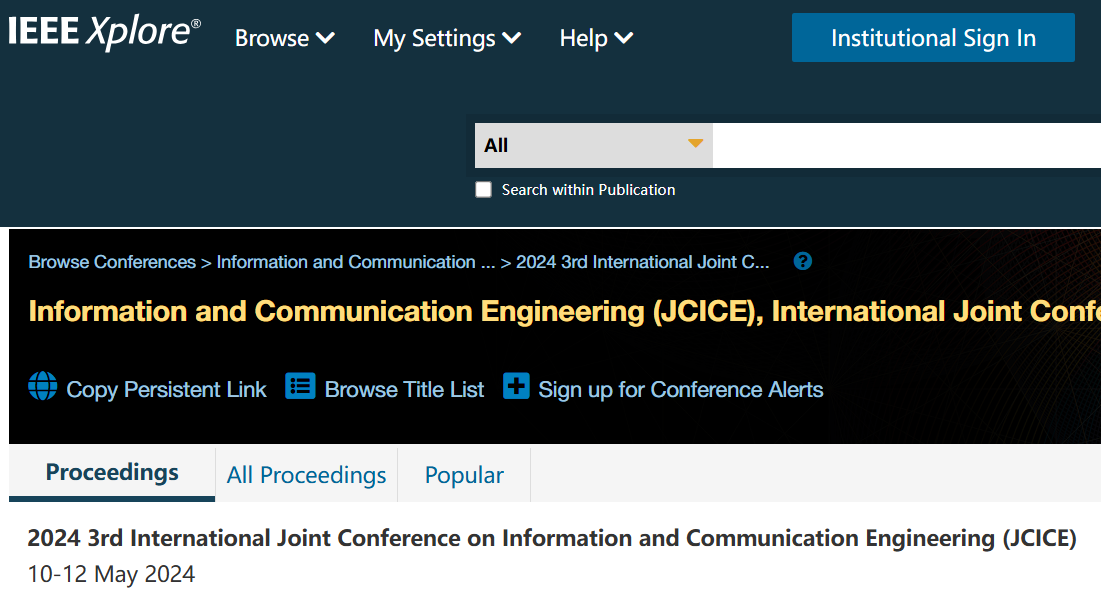Open Browse Title List

(x=404, y=389)
